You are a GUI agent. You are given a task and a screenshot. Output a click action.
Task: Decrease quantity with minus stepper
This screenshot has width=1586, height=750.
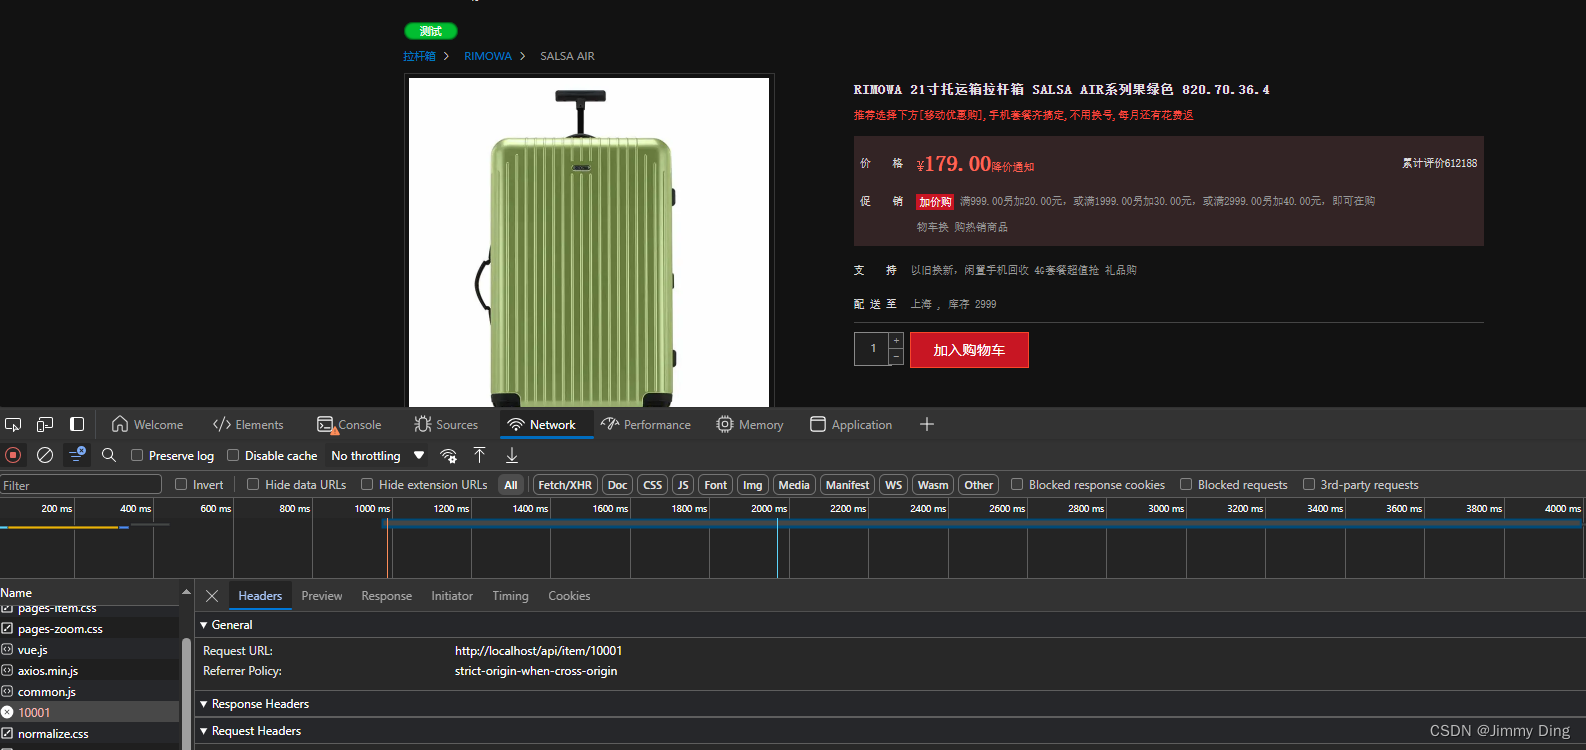(x=896, y=357)
